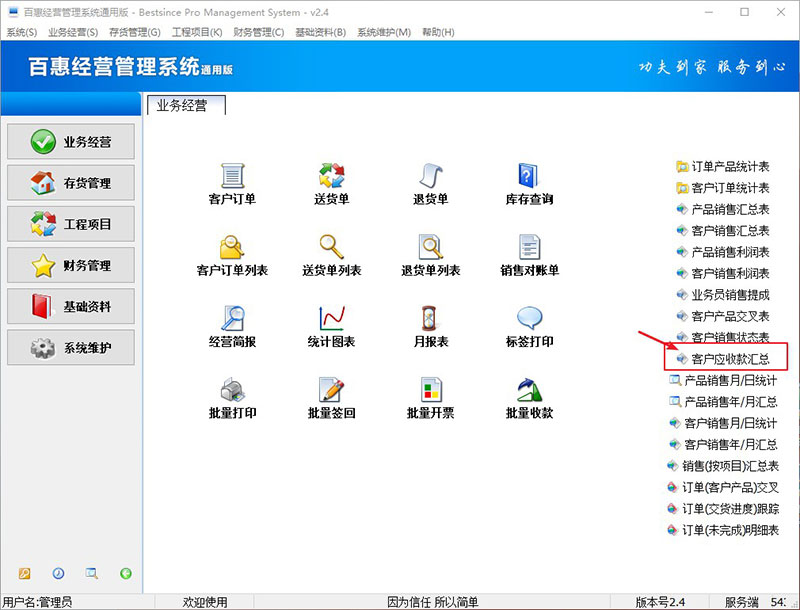Open the 产品销售年/月汇总 report
The image size is (800, 610).
coord(723,402)
